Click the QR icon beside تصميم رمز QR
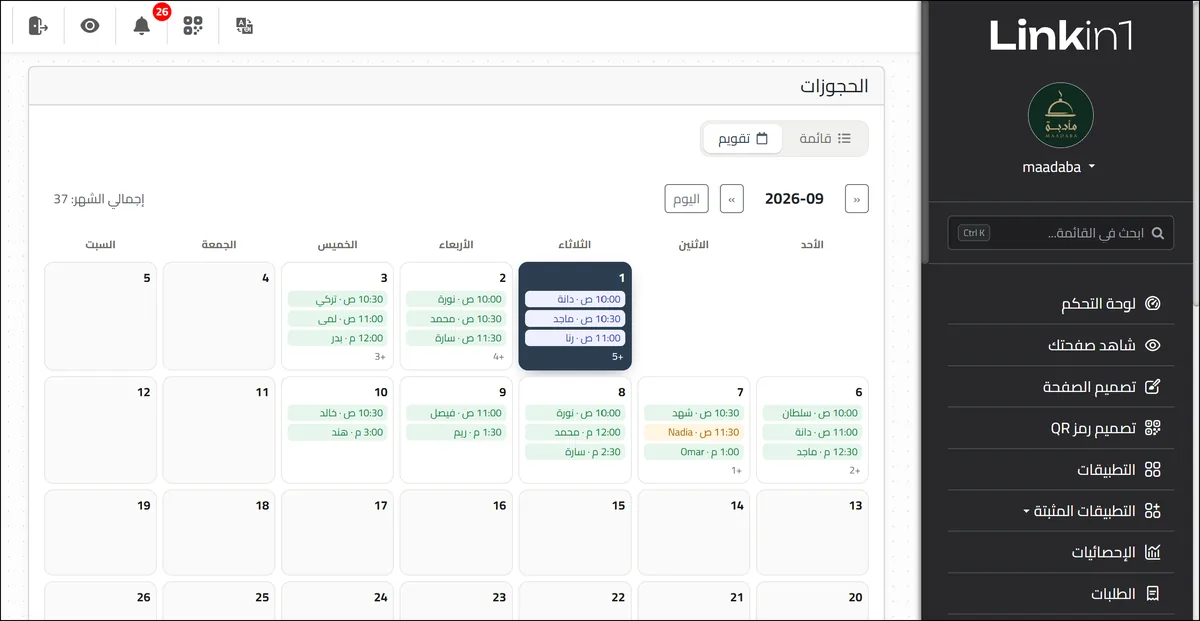The width and height of the screenshot is (1200, 621). [x=1153, y=428]
